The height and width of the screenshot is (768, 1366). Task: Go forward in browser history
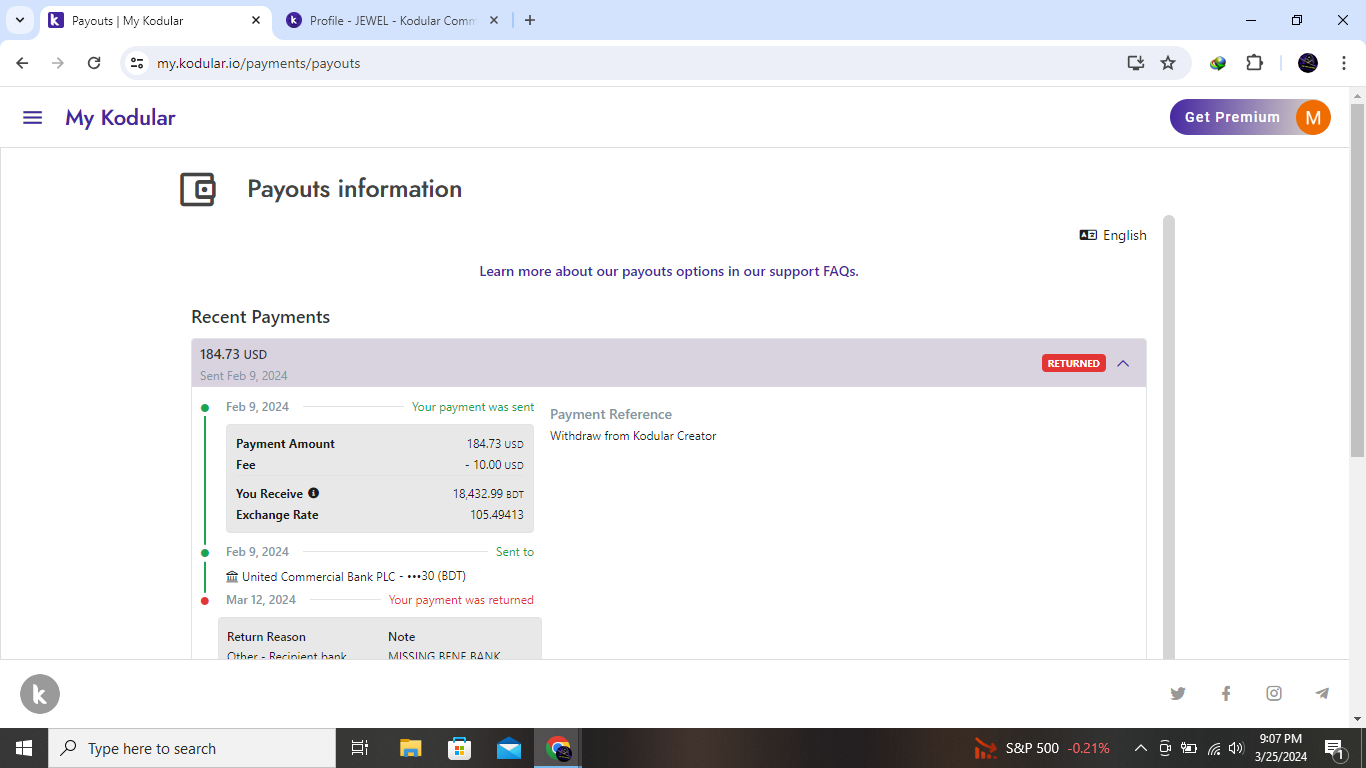coord(58,63)
